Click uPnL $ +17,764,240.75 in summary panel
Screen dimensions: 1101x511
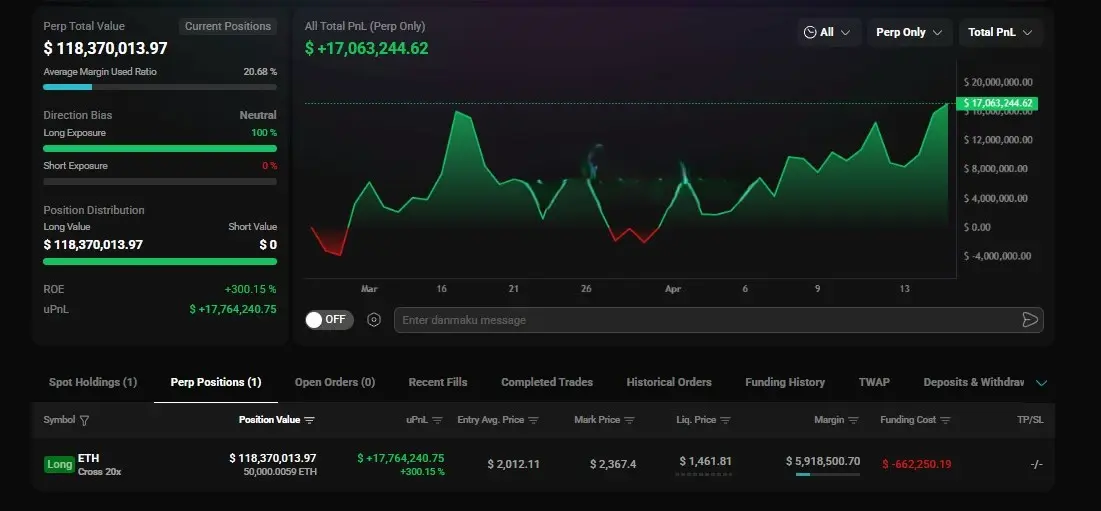tap(233, 309)
